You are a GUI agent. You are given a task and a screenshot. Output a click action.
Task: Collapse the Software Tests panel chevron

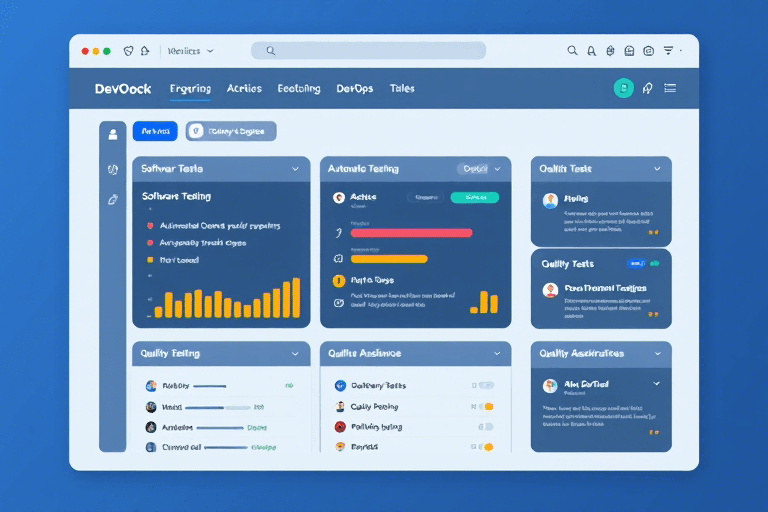pyautogui.click(x=295, y=170)
